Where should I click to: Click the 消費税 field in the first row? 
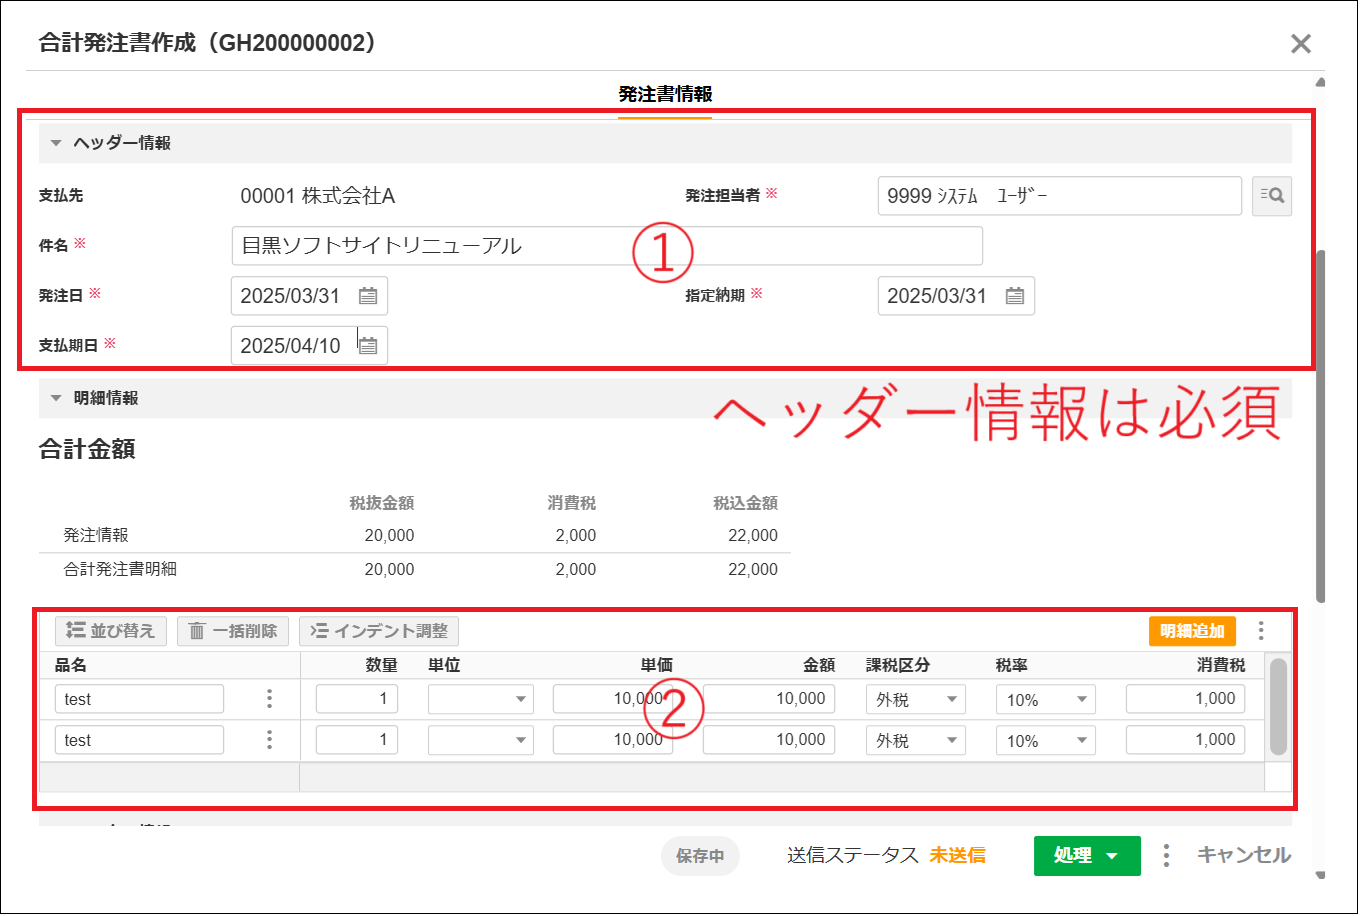1186,699
